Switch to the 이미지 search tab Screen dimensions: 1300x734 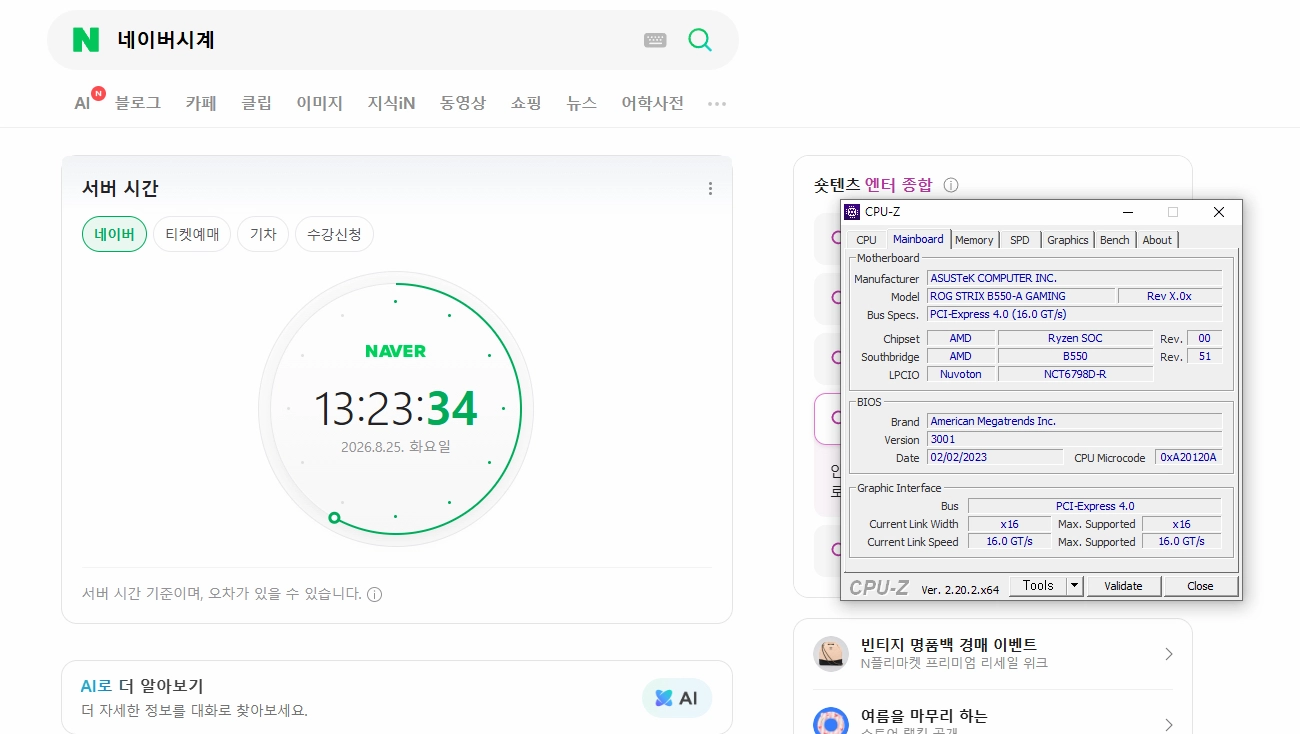click(x=320, y=103)
